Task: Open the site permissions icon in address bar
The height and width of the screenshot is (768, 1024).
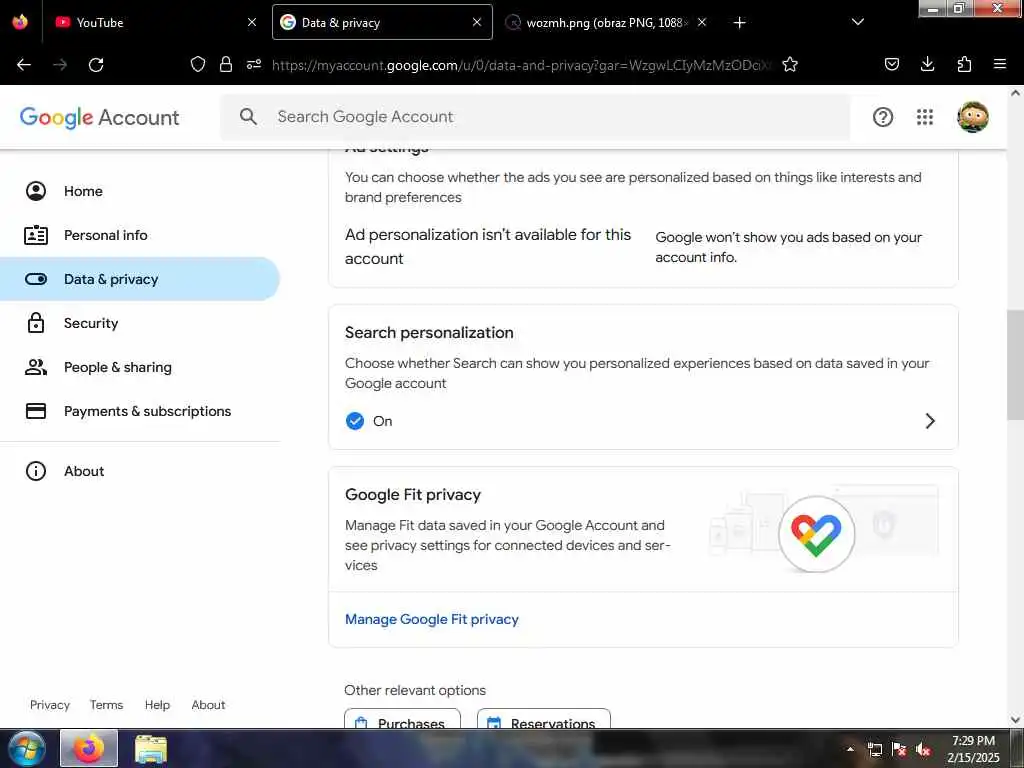Action: pyautogui.click(x=254, y=64)
